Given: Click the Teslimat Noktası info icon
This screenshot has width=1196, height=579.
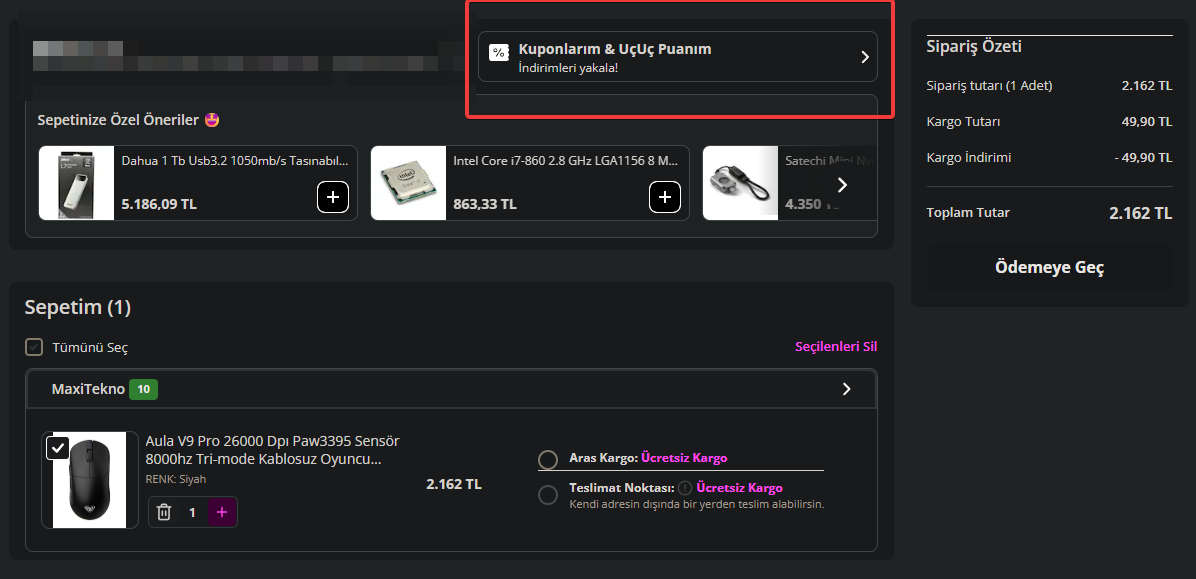Looking at the screenshot, I should pos(685,488).
